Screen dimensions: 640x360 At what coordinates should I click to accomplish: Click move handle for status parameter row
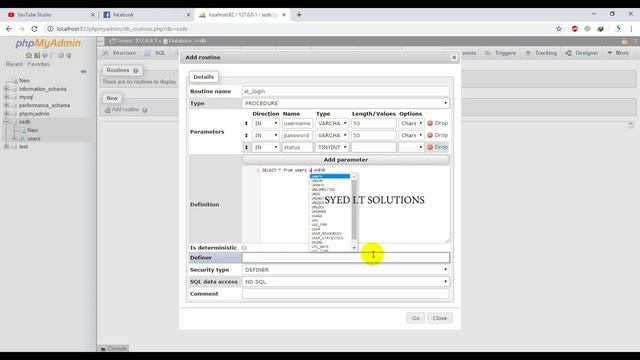pos(246,147)
